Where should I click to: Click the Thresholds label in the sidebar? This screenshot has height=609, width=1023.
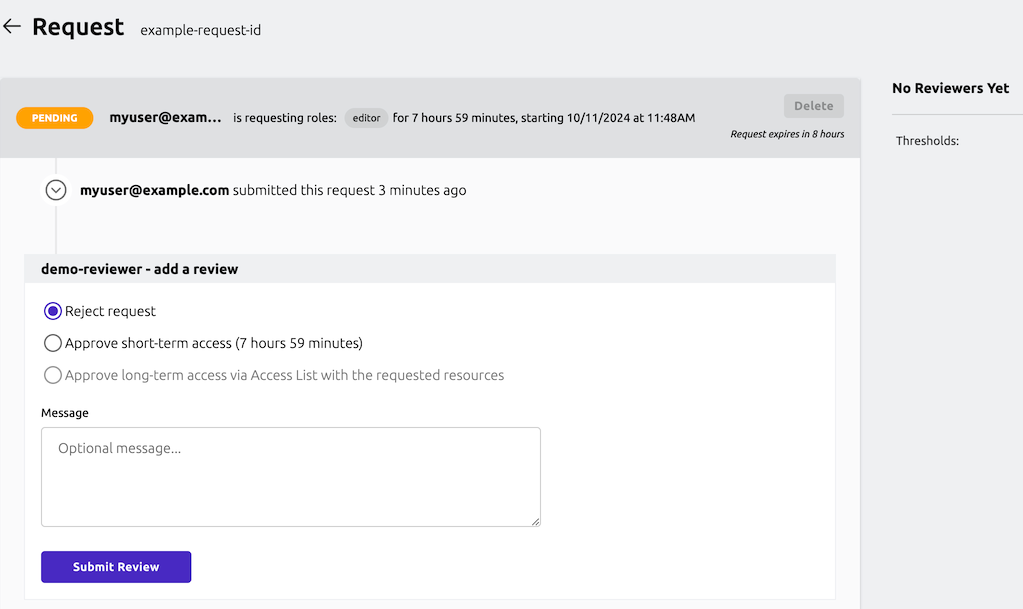927,141
